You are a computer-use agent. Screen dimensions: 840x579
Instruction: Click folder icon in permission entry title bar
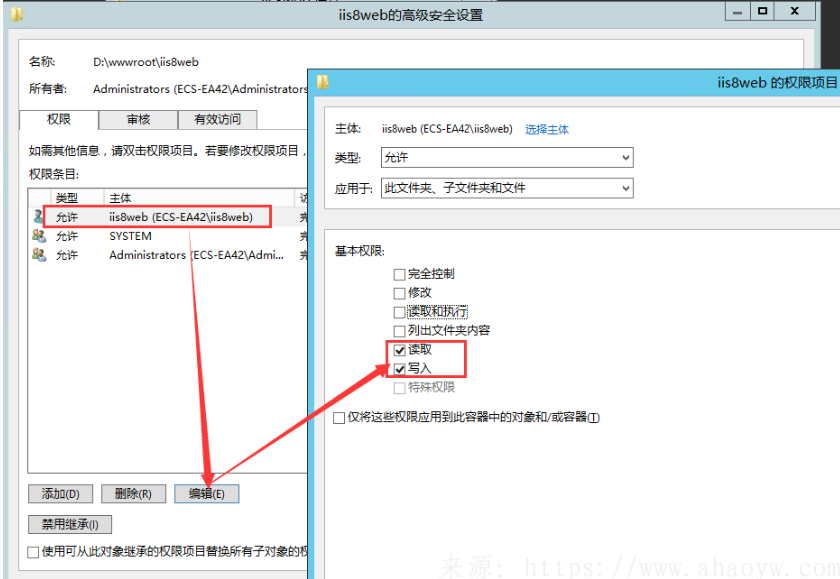tap(324, 83)
